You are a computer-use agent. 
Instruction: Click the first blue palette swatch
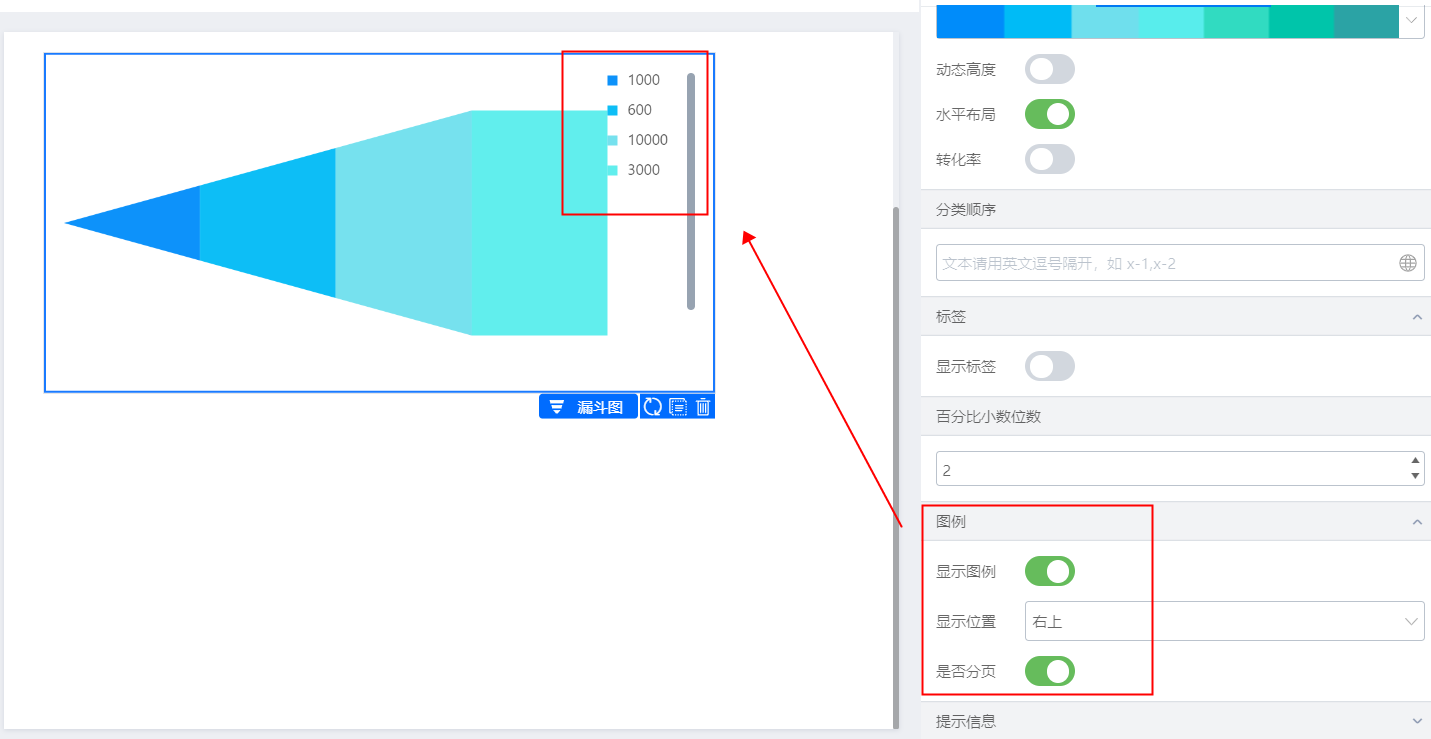pos(970,21)
